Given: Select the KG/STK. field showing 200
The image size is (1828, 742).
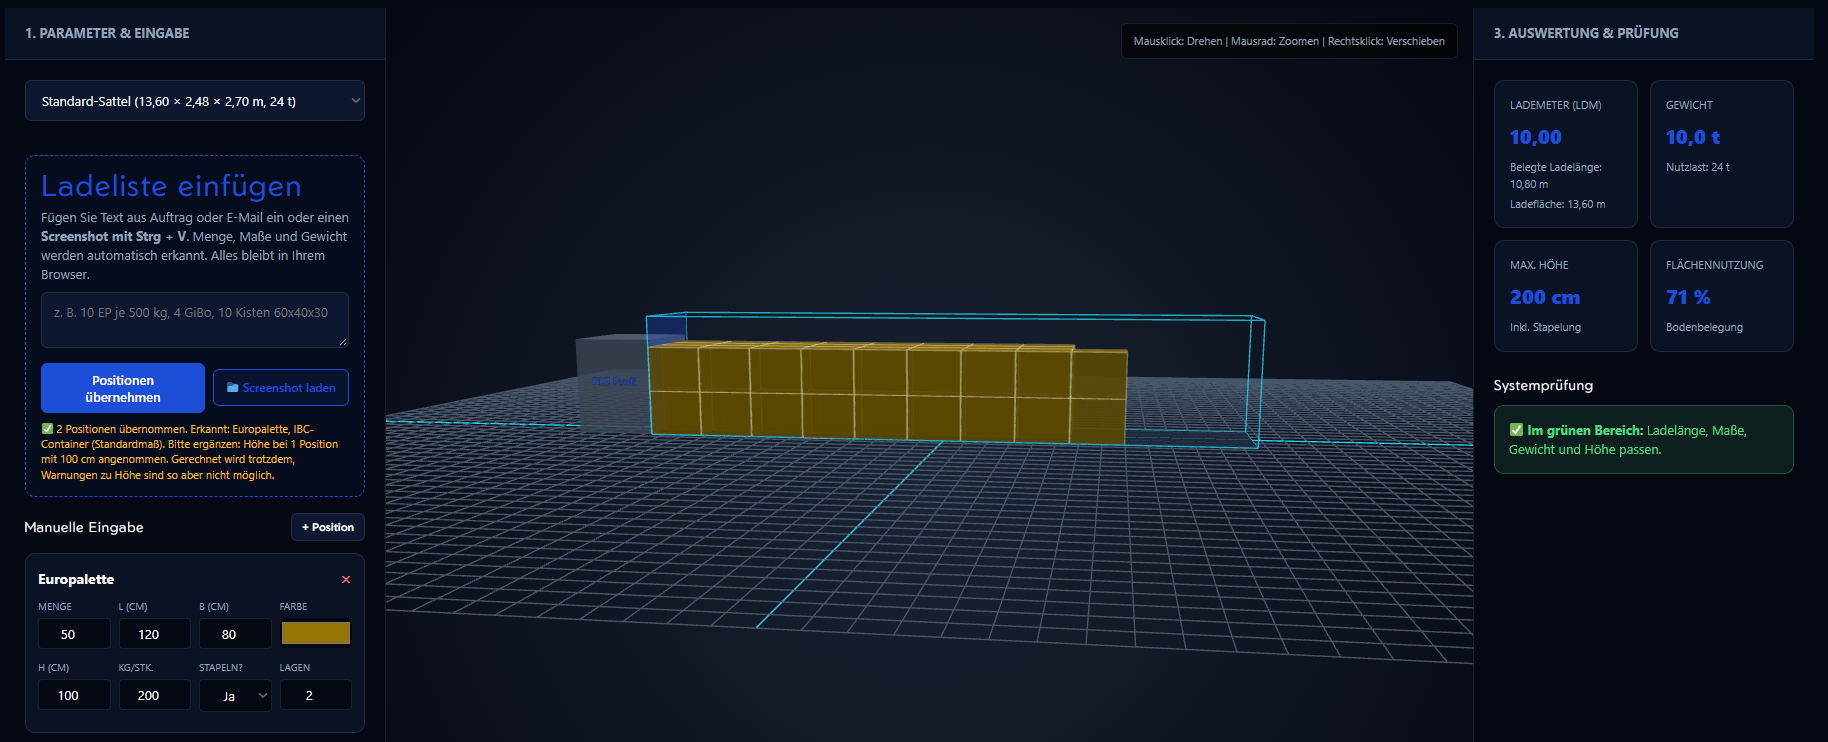Looking at the screenshot, I should pyautogui.click(x=154, y=695).
